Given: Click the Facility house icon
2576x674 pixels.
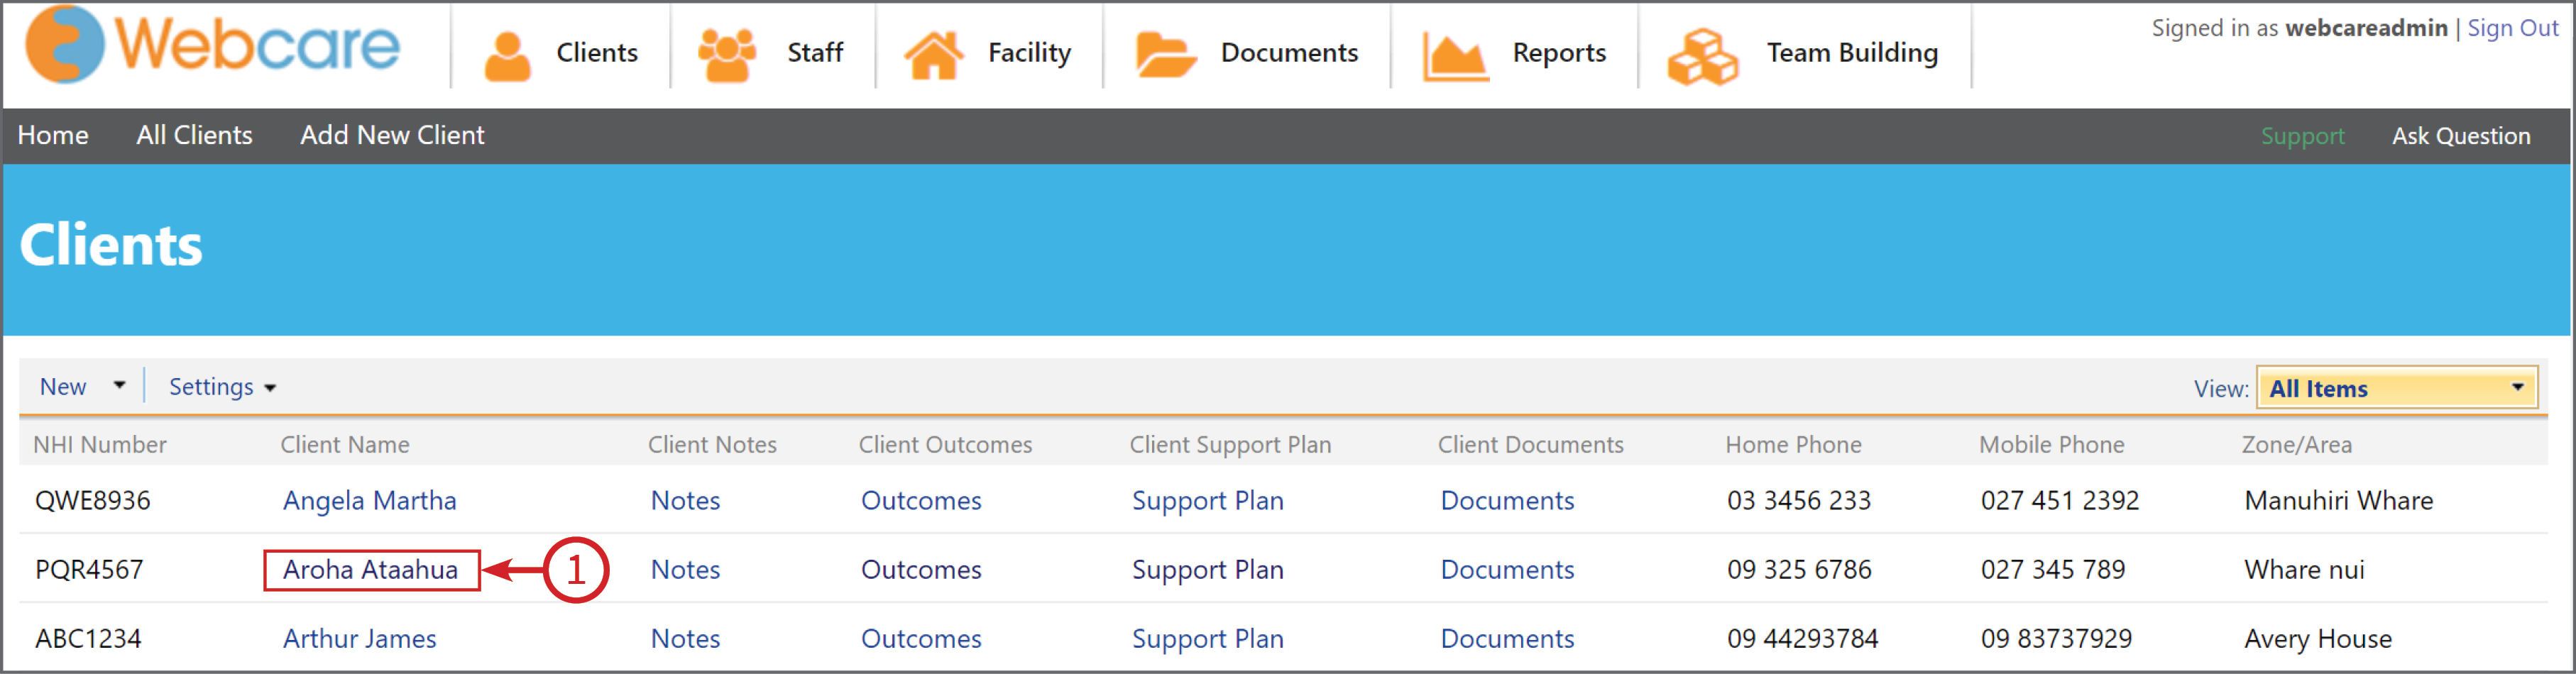Looking at the screenshot, I should (933, 50).
